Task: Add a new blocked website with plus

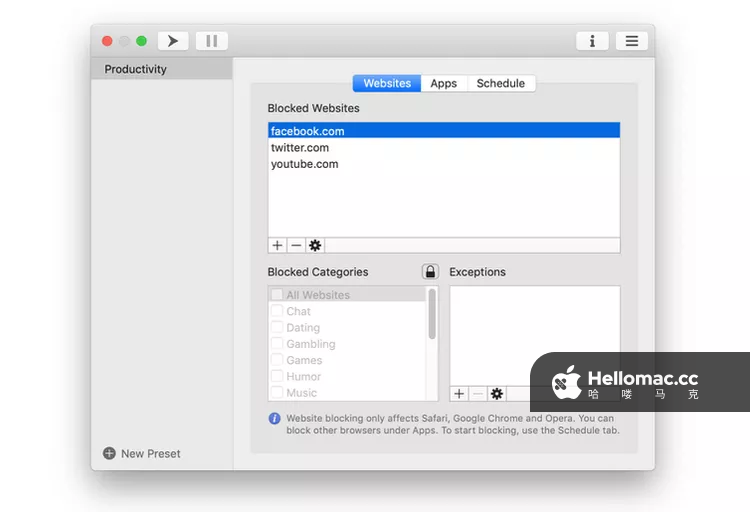Action: tap(277, 245)
